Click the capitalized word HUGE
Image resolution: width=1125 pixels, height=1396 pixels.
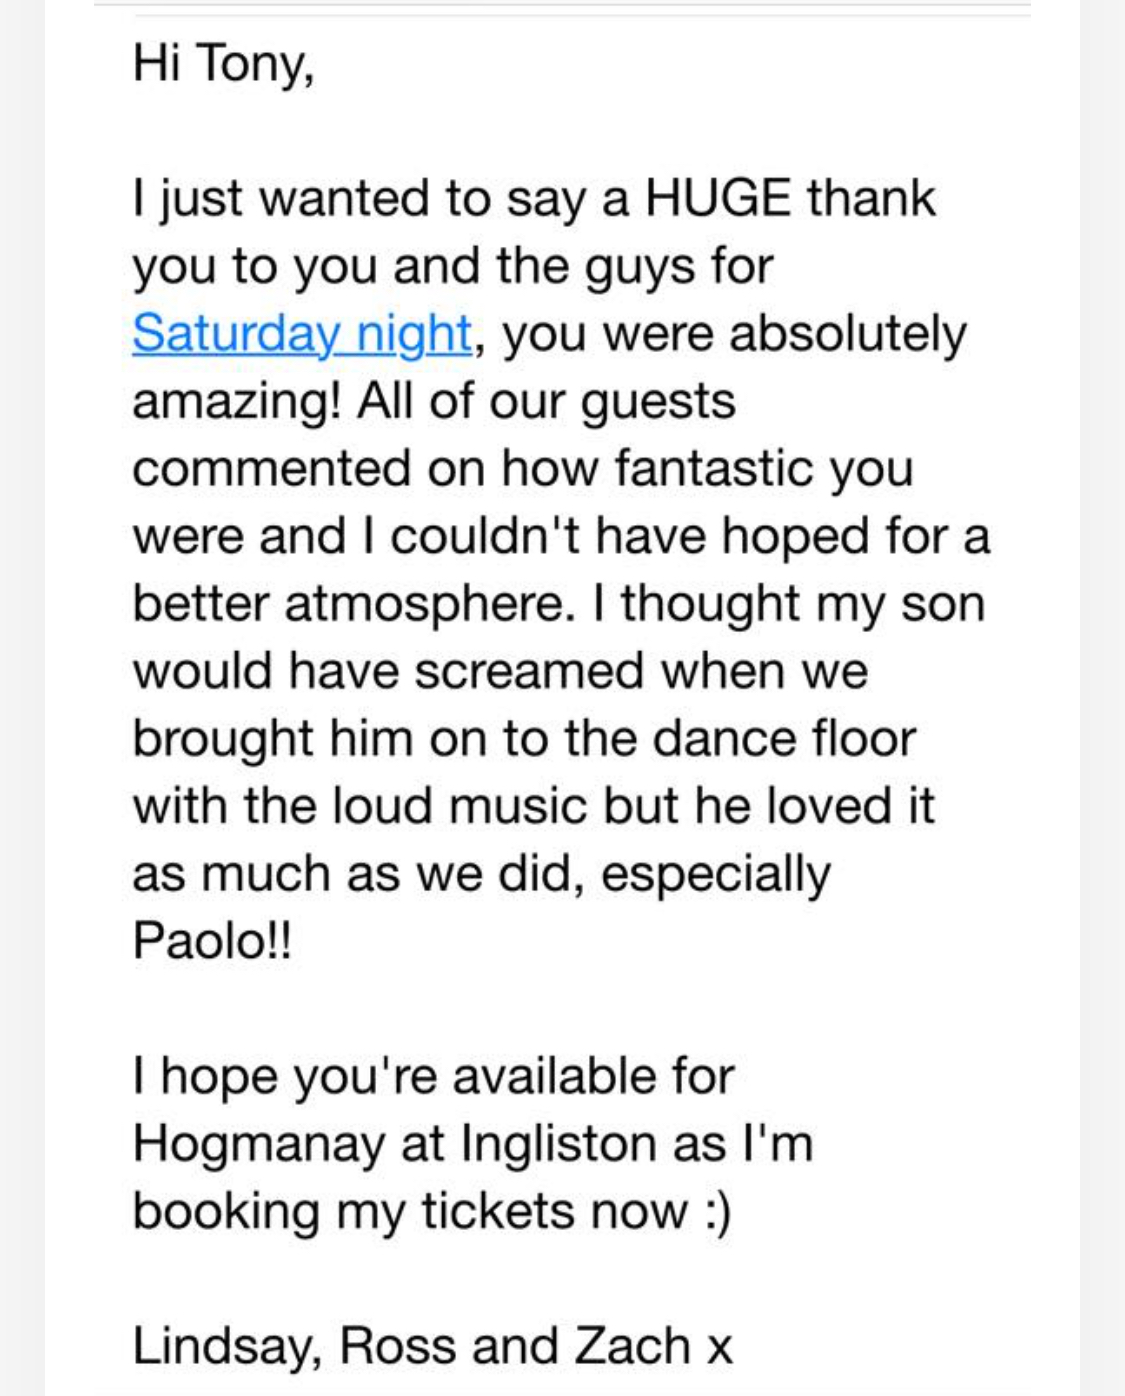[x=717, y=198]
